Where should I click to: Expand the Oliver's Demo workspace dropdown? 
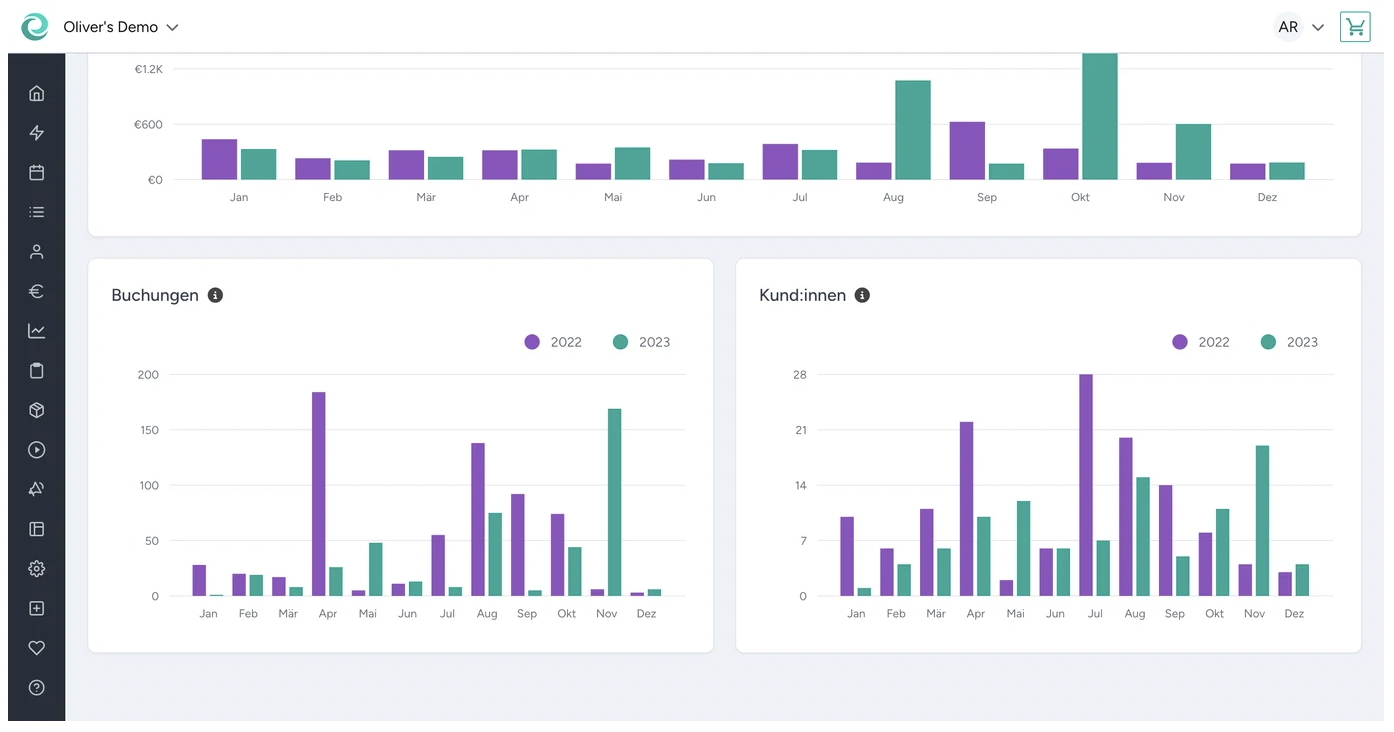(118, 28)
